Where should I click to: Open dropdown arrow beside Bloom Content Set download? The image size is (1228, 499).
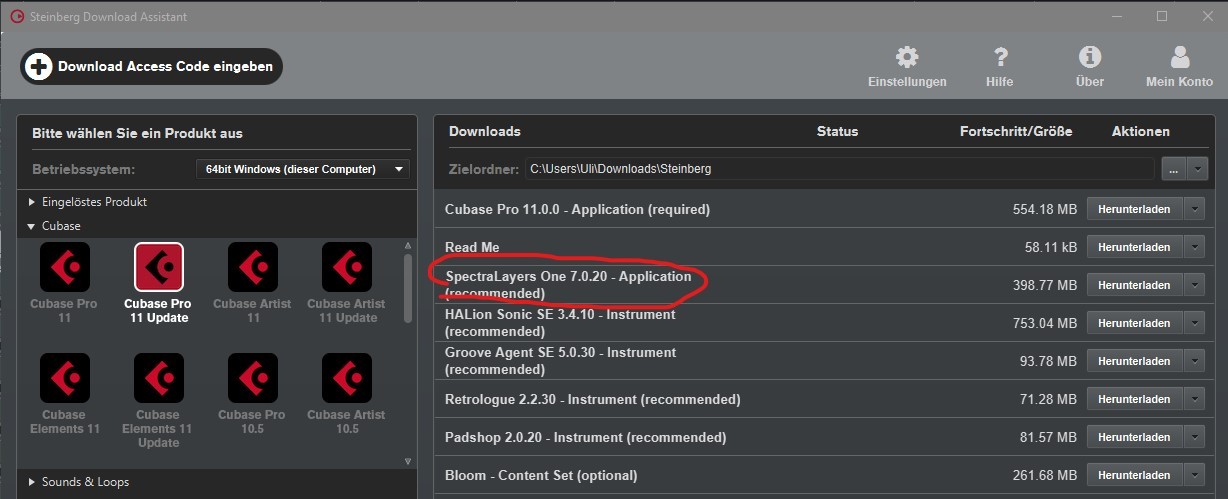tap(1194, 475)
